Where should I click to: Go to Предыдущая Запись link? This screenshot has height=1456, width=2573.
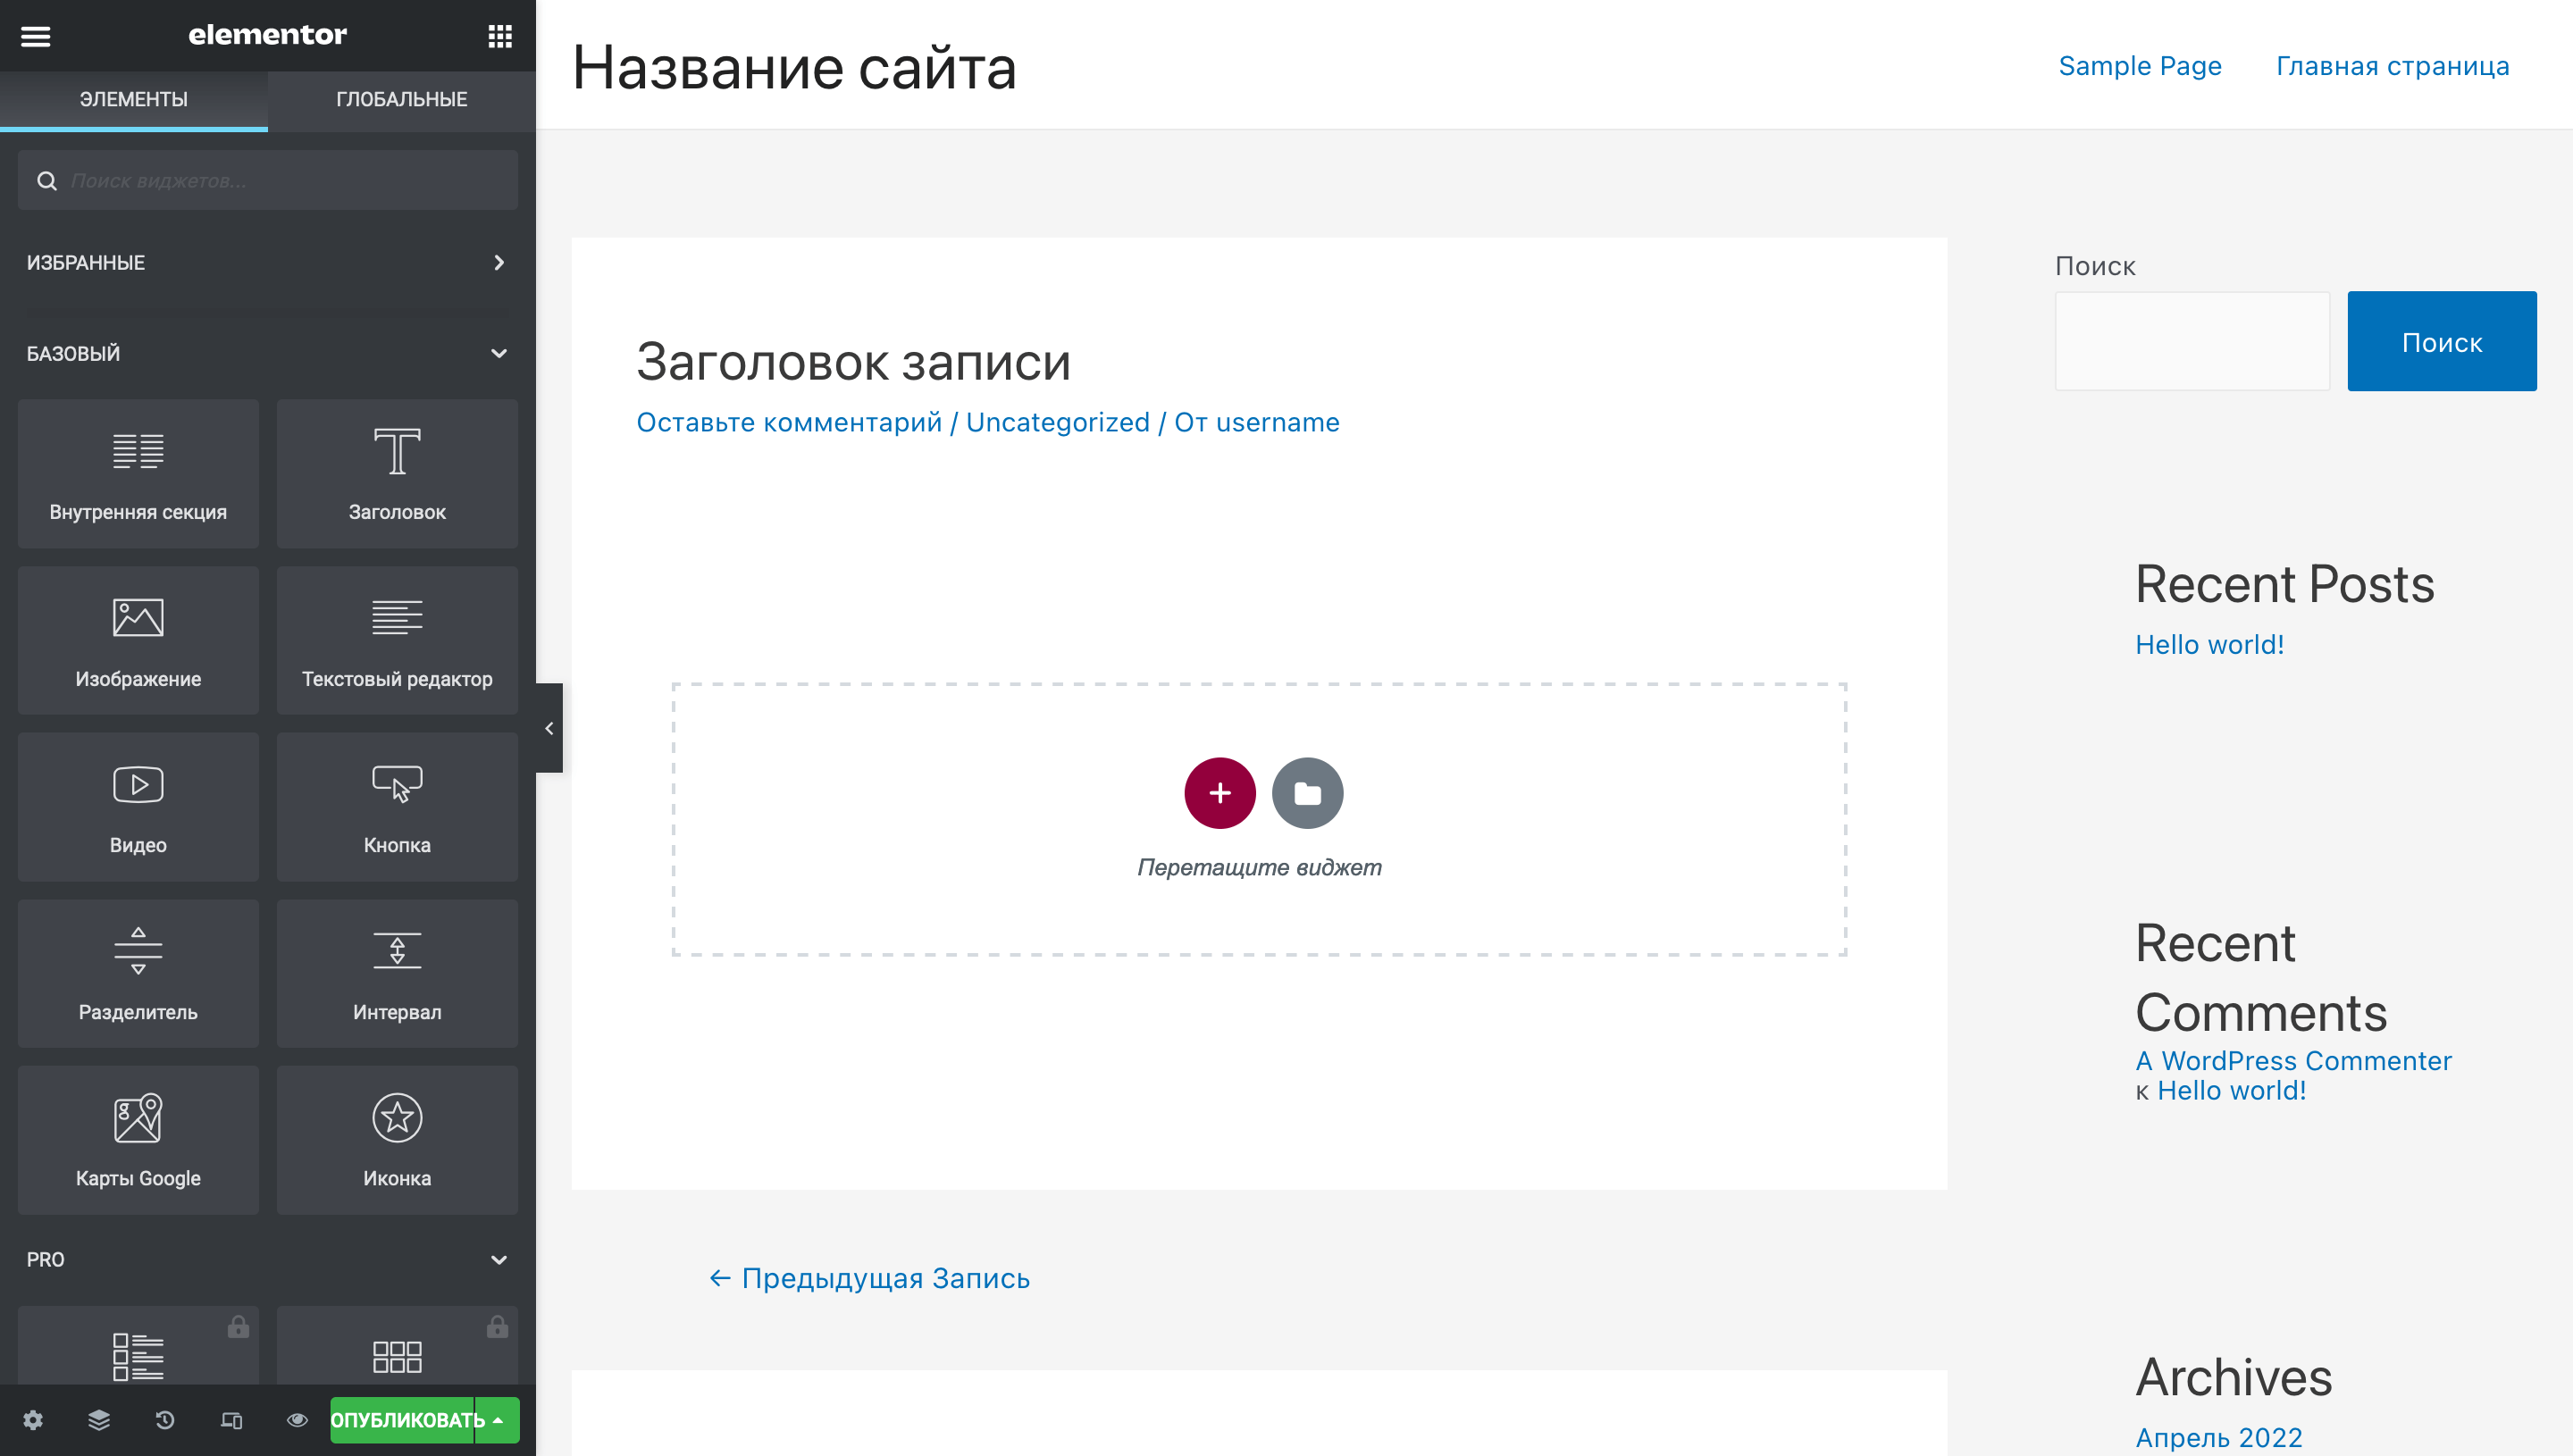[869, 1278]
